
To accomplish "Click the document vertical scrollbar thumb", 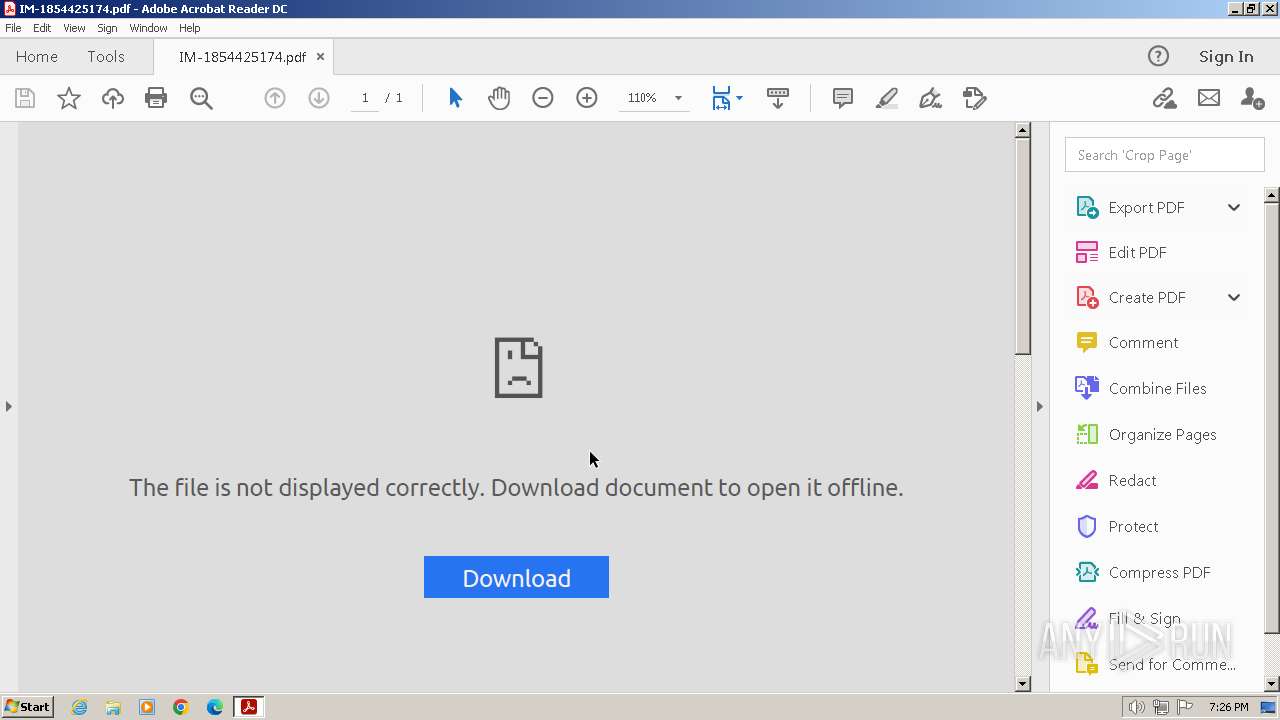I will [x=1022, y=245].
